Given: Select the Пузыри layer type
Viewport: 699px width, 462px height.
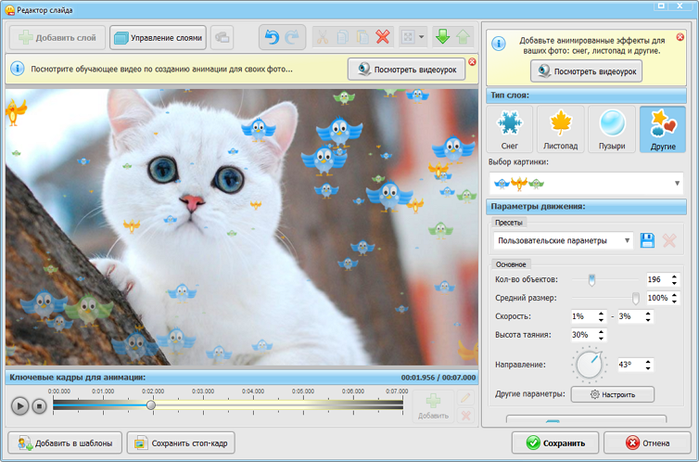Looking at the screenshot, I should click(x=612, y=129).
